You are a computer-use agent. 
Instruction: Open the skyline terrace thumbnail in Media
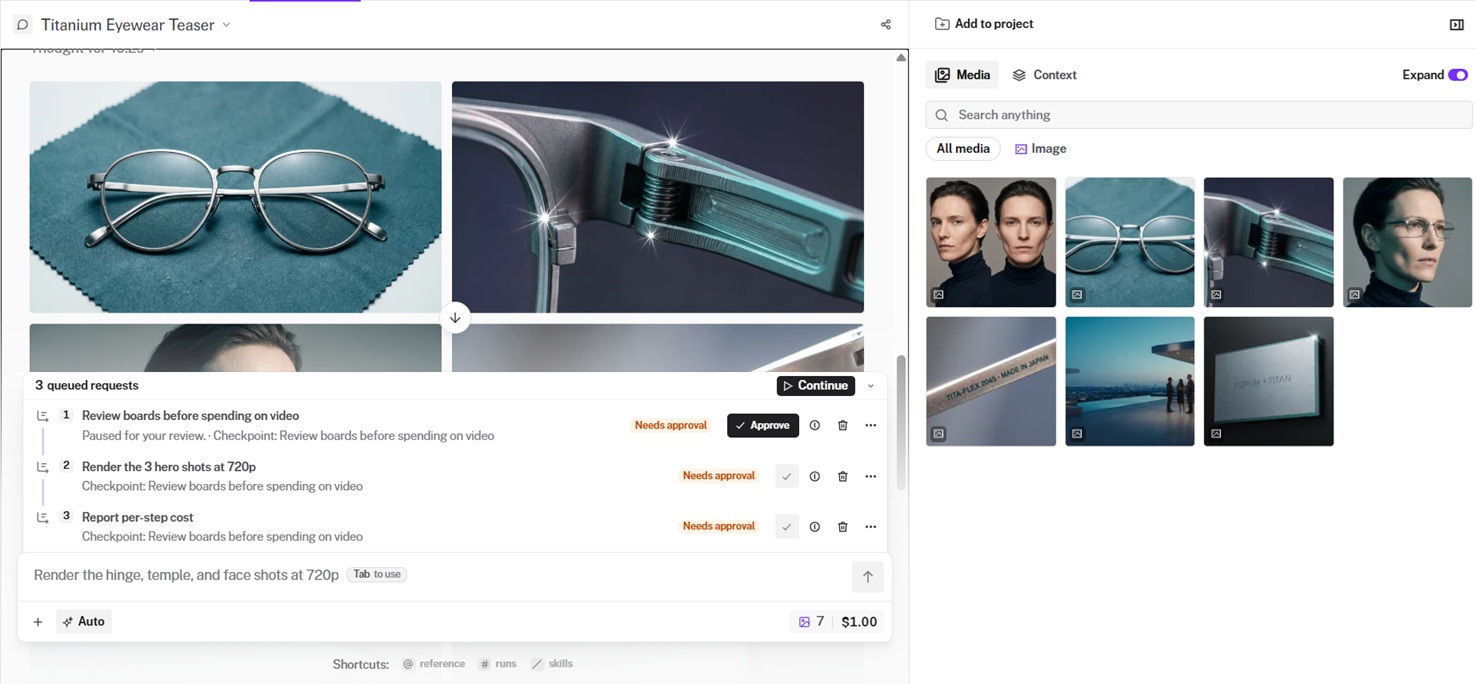pyautogui.click(x=1130, y=381)
